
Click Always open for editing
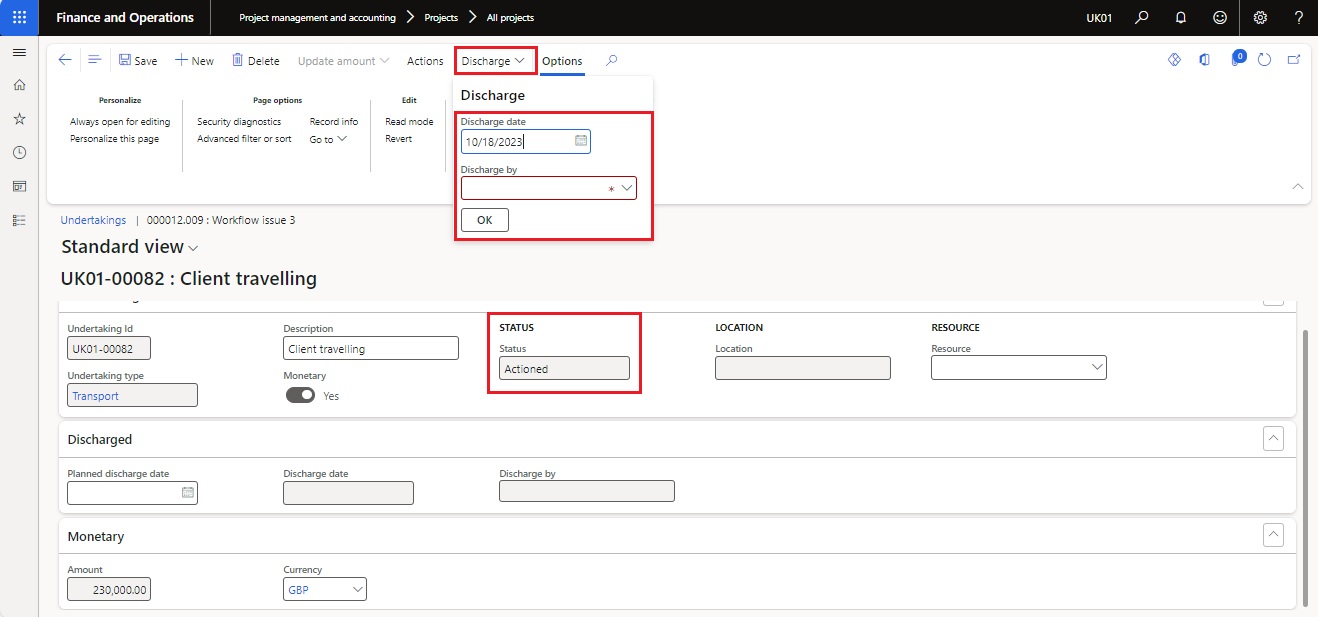[x=120, y=122]
